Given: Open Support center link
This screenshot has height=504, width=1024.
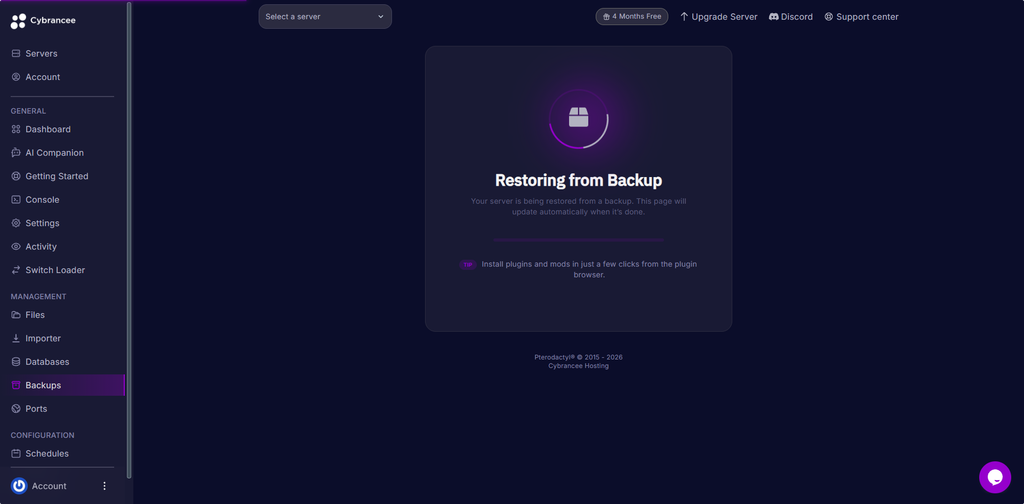Looking at the screenshot, I should click(861, 16).
